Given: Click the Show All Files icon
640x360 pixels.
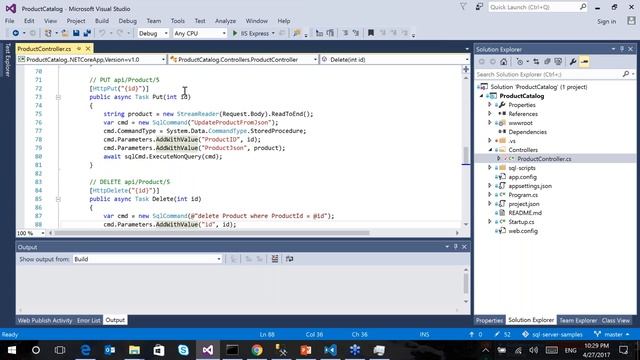Looking at the screenshot, I should pos(558,62).
